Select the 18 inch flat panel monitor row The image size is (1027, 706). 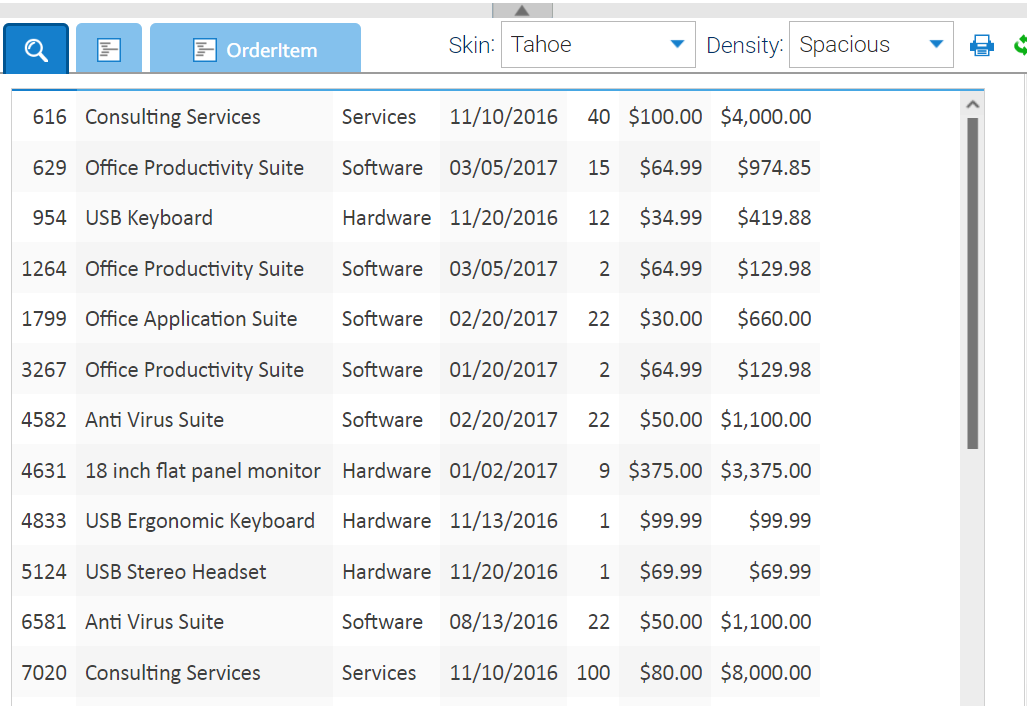point(202,471)
